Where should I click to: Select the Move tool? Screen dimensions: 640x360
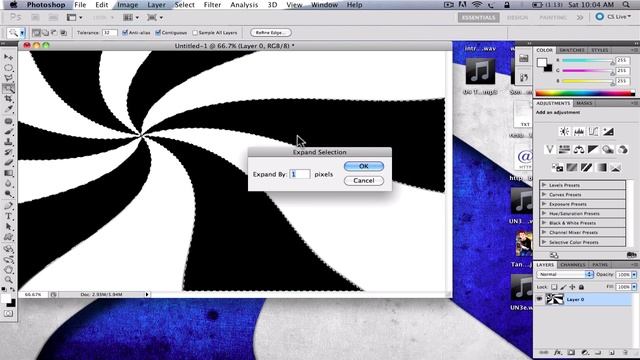pos(8,57)
